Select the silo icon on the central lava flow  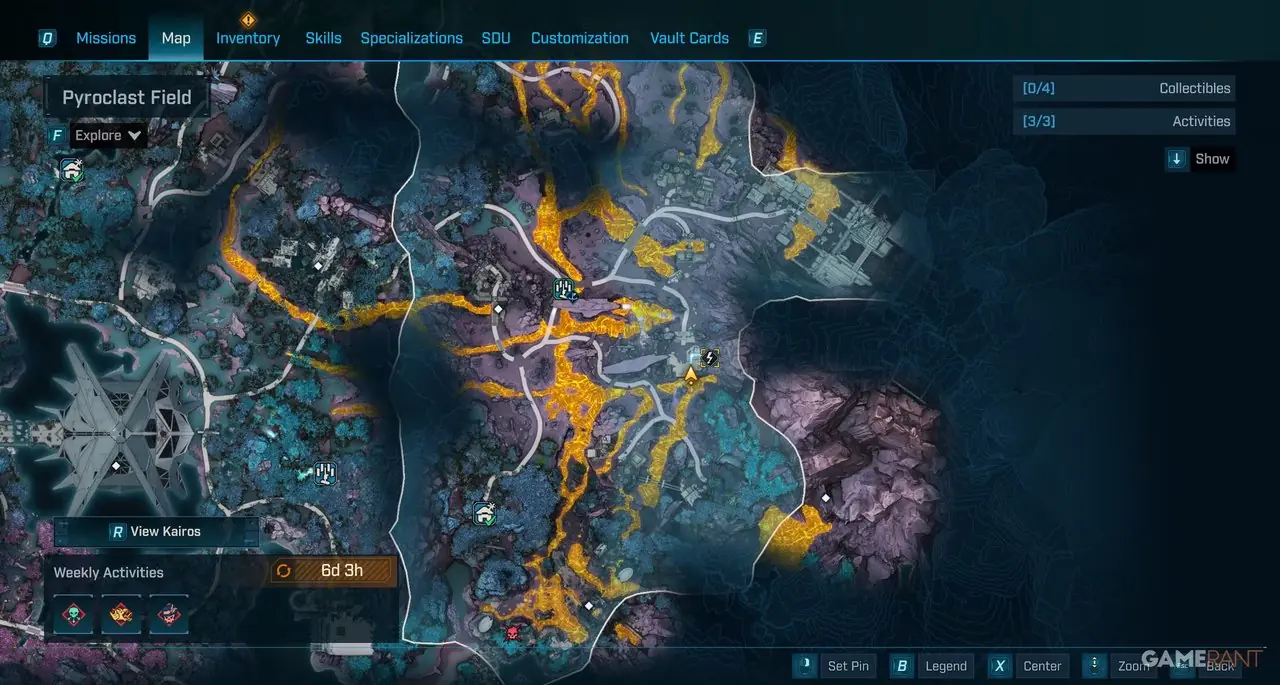click(x=566, y=290)
